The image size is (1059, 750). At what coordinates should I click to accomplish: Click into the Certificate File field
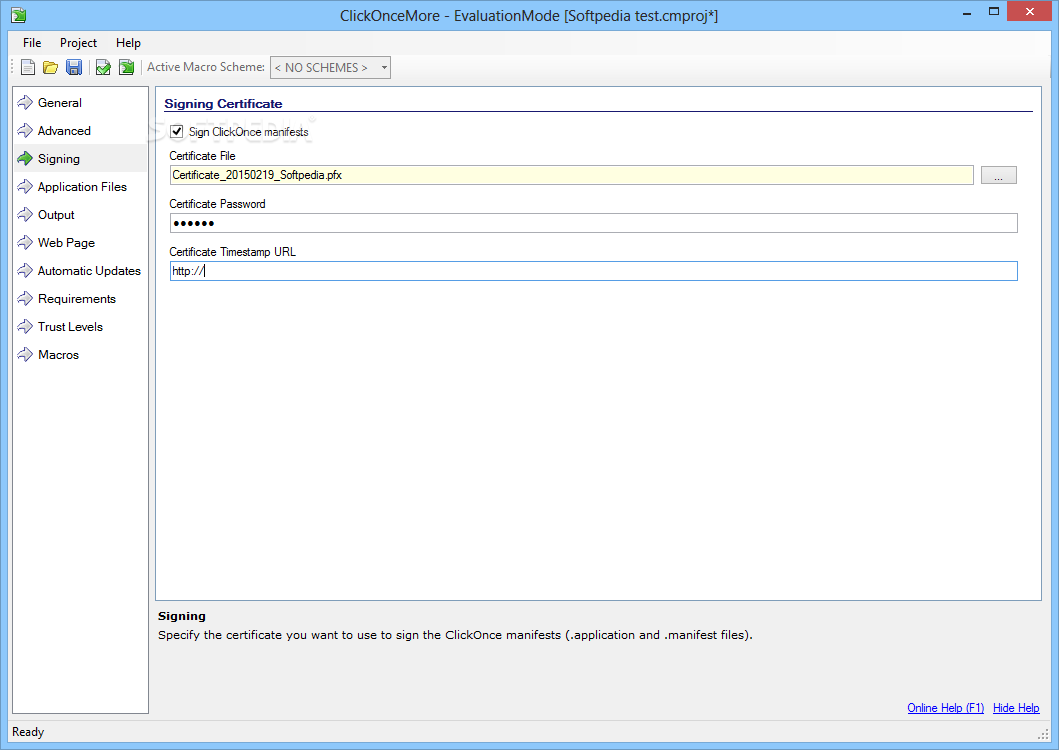point(571,175)
